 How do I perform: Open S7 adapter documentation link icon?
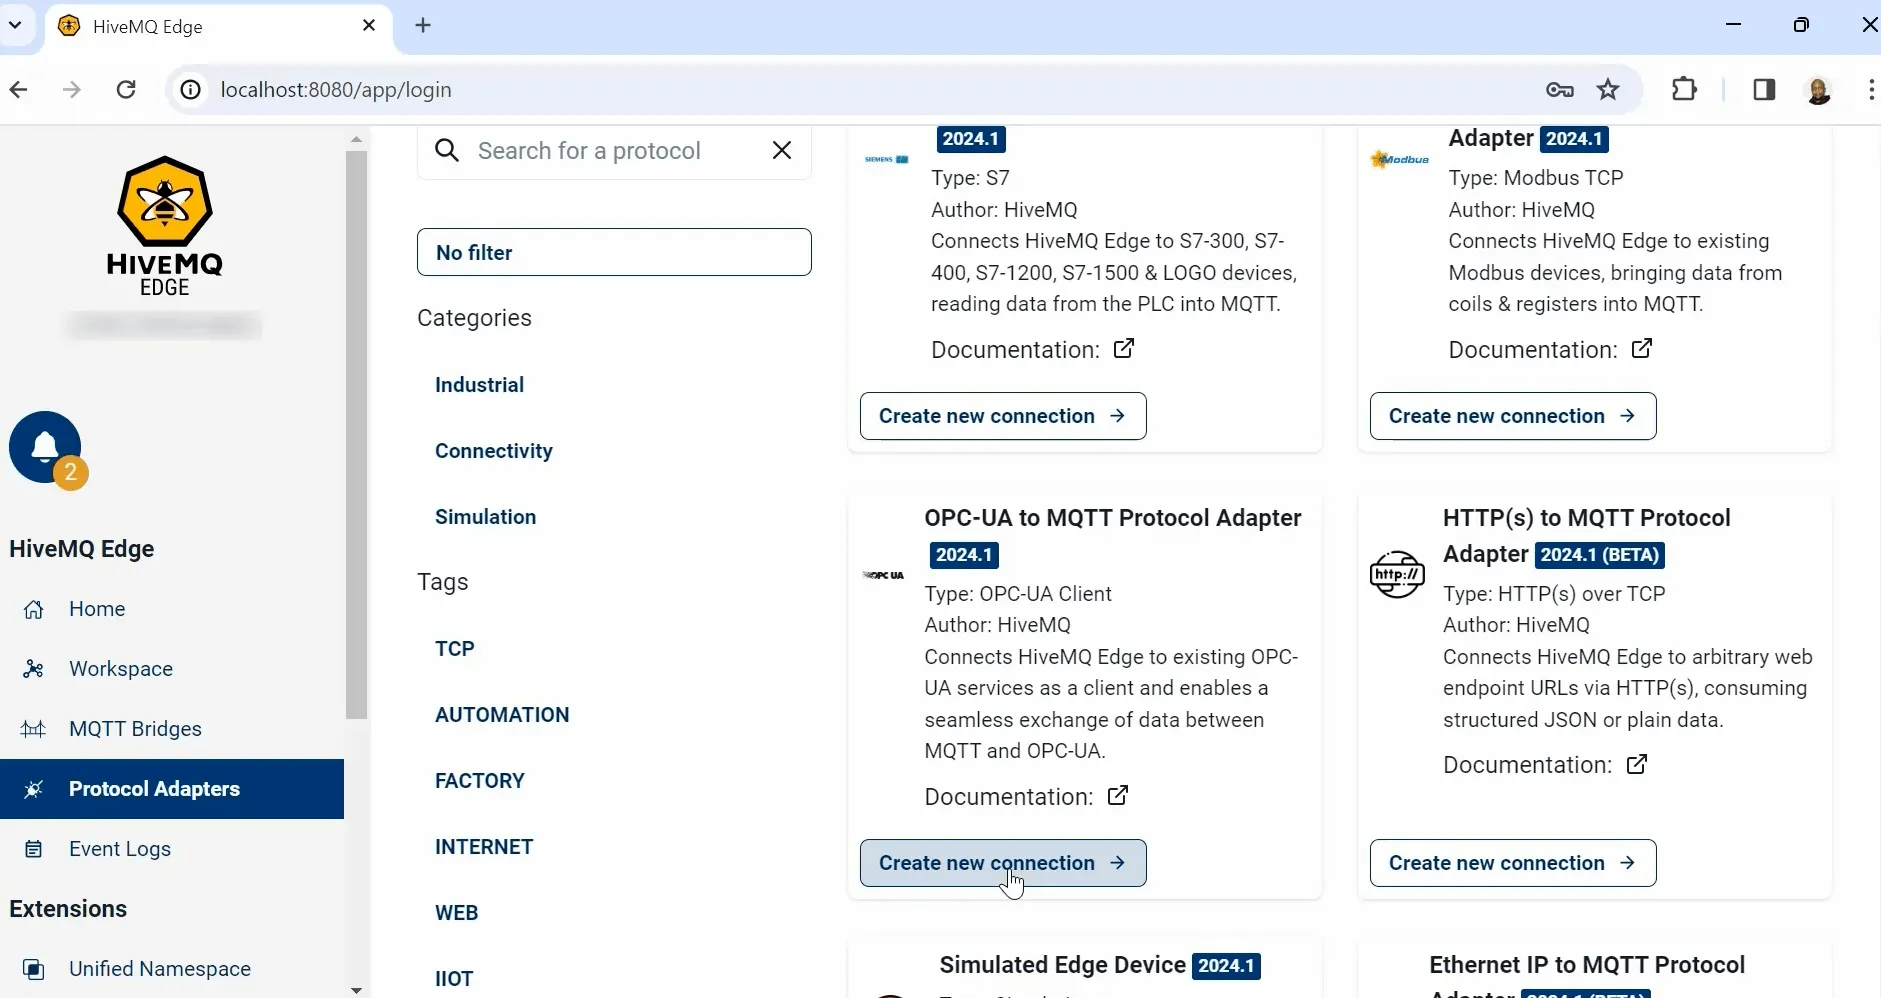(1124, 348)
